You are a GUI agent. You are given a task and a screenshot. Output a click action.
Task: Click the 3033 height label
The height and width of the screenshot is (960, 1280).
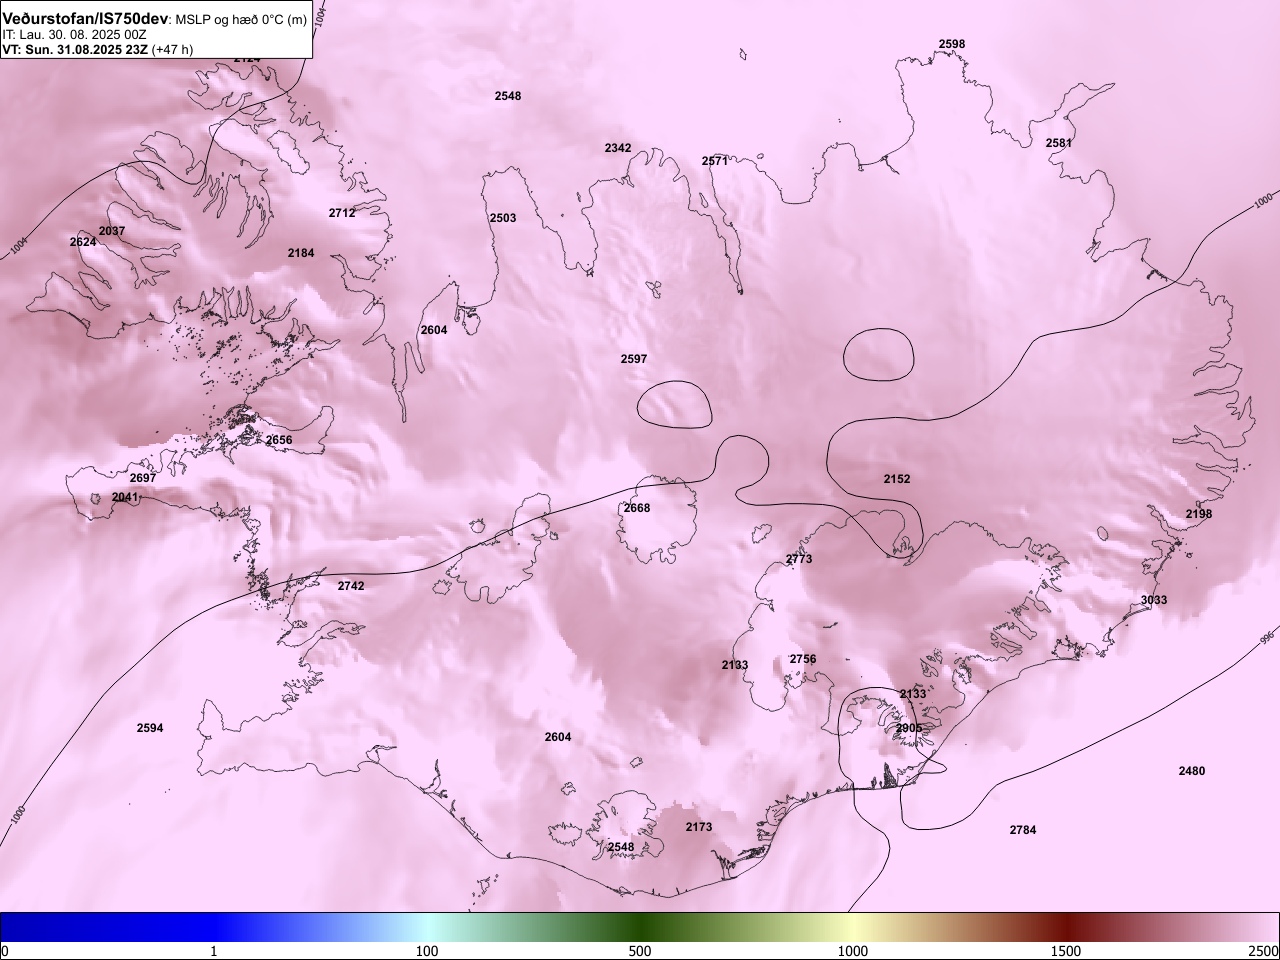[1154, 600]
